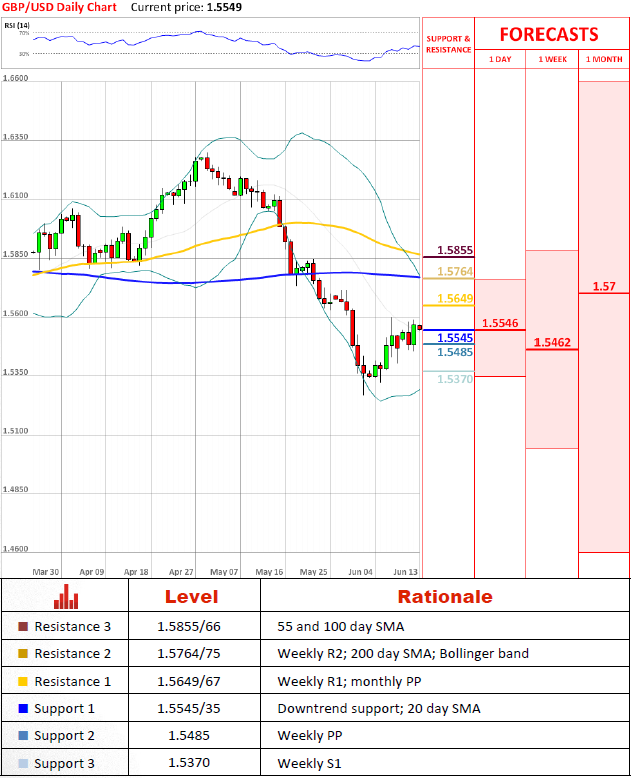The height and width of the screenshot is (778, 631).
Task: Click the 1.5370 support level label on chart side
Action: pos(455,379)
